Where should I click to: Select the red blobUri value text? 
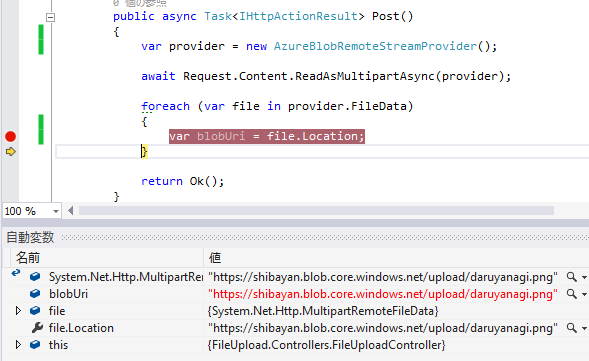click(x=383, y=294)
